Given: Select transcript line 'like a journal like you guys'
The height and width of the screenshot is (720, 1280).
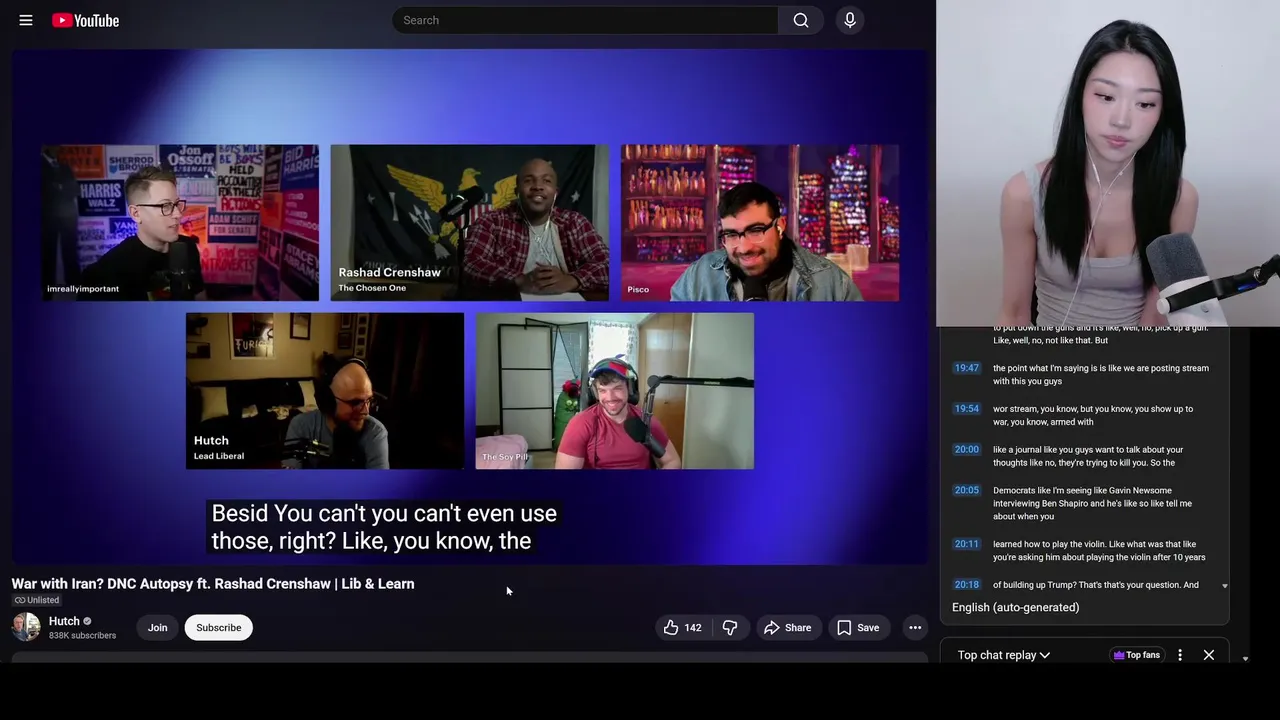Looking at the screenshot, I should [x=1088, y=456].
